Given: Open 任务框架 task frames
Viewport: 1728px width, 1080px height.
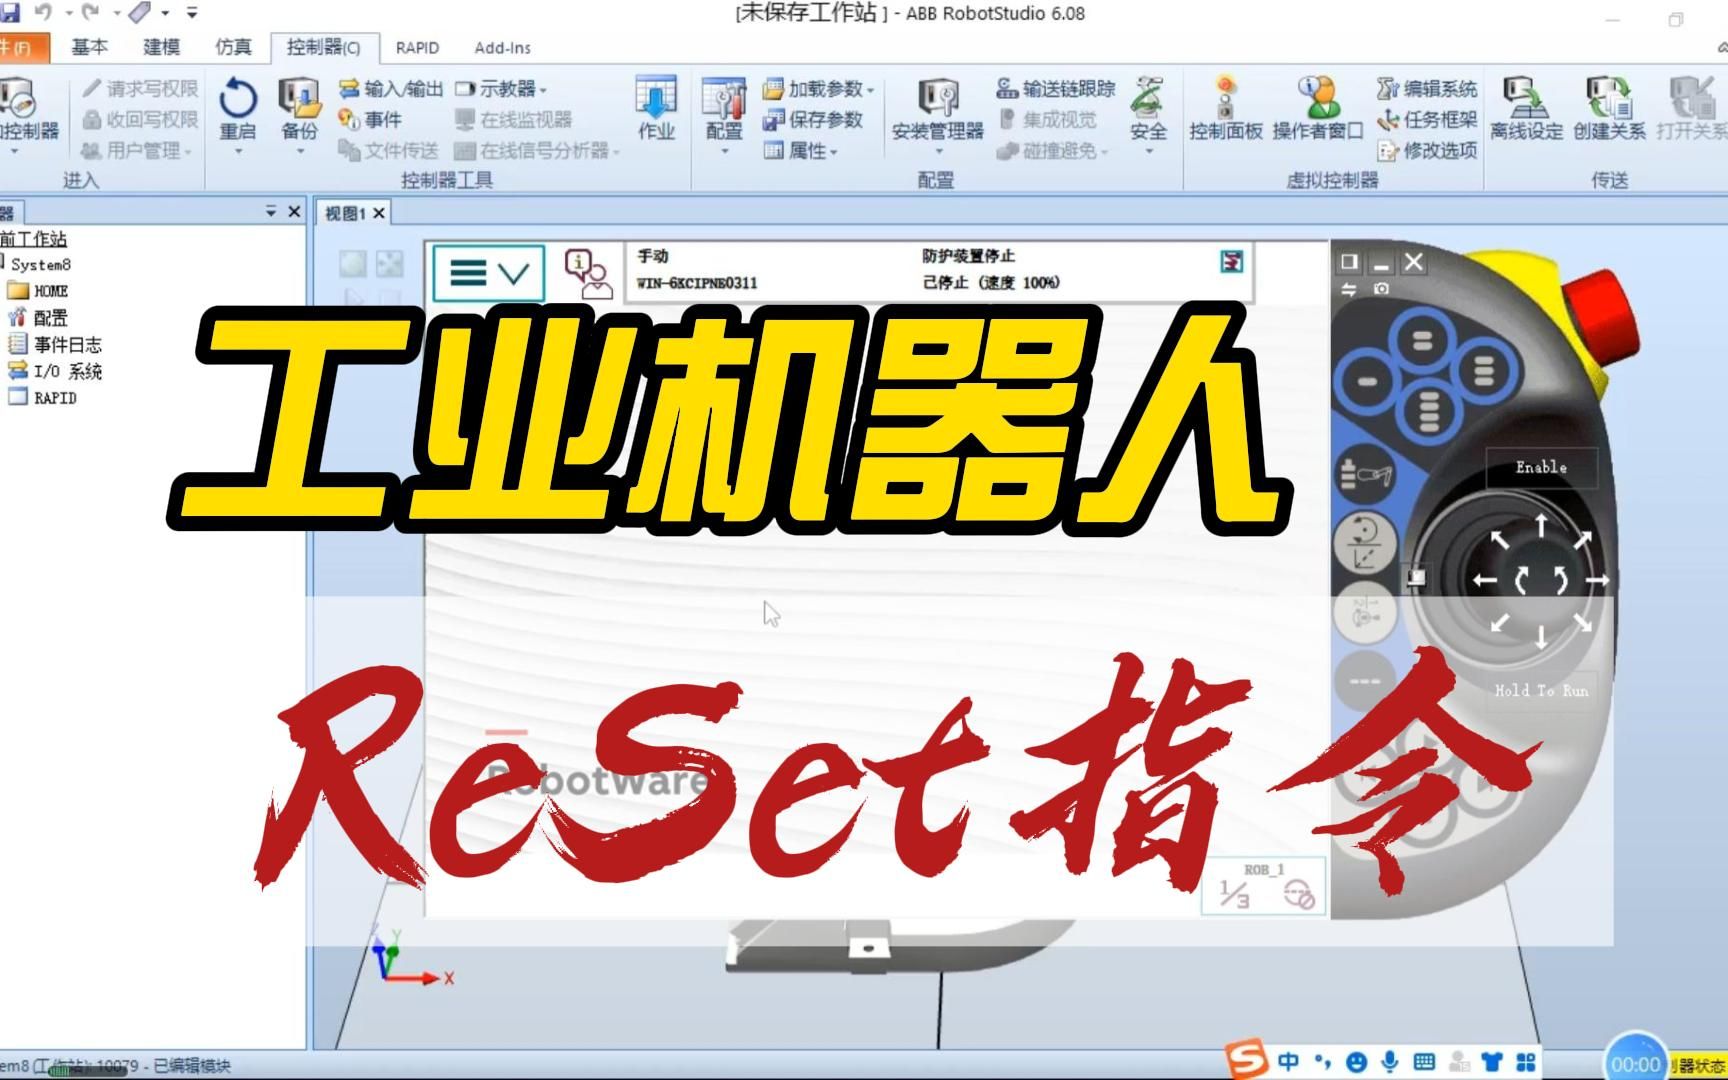Looking at the screenshot, I should [1427, 120].
